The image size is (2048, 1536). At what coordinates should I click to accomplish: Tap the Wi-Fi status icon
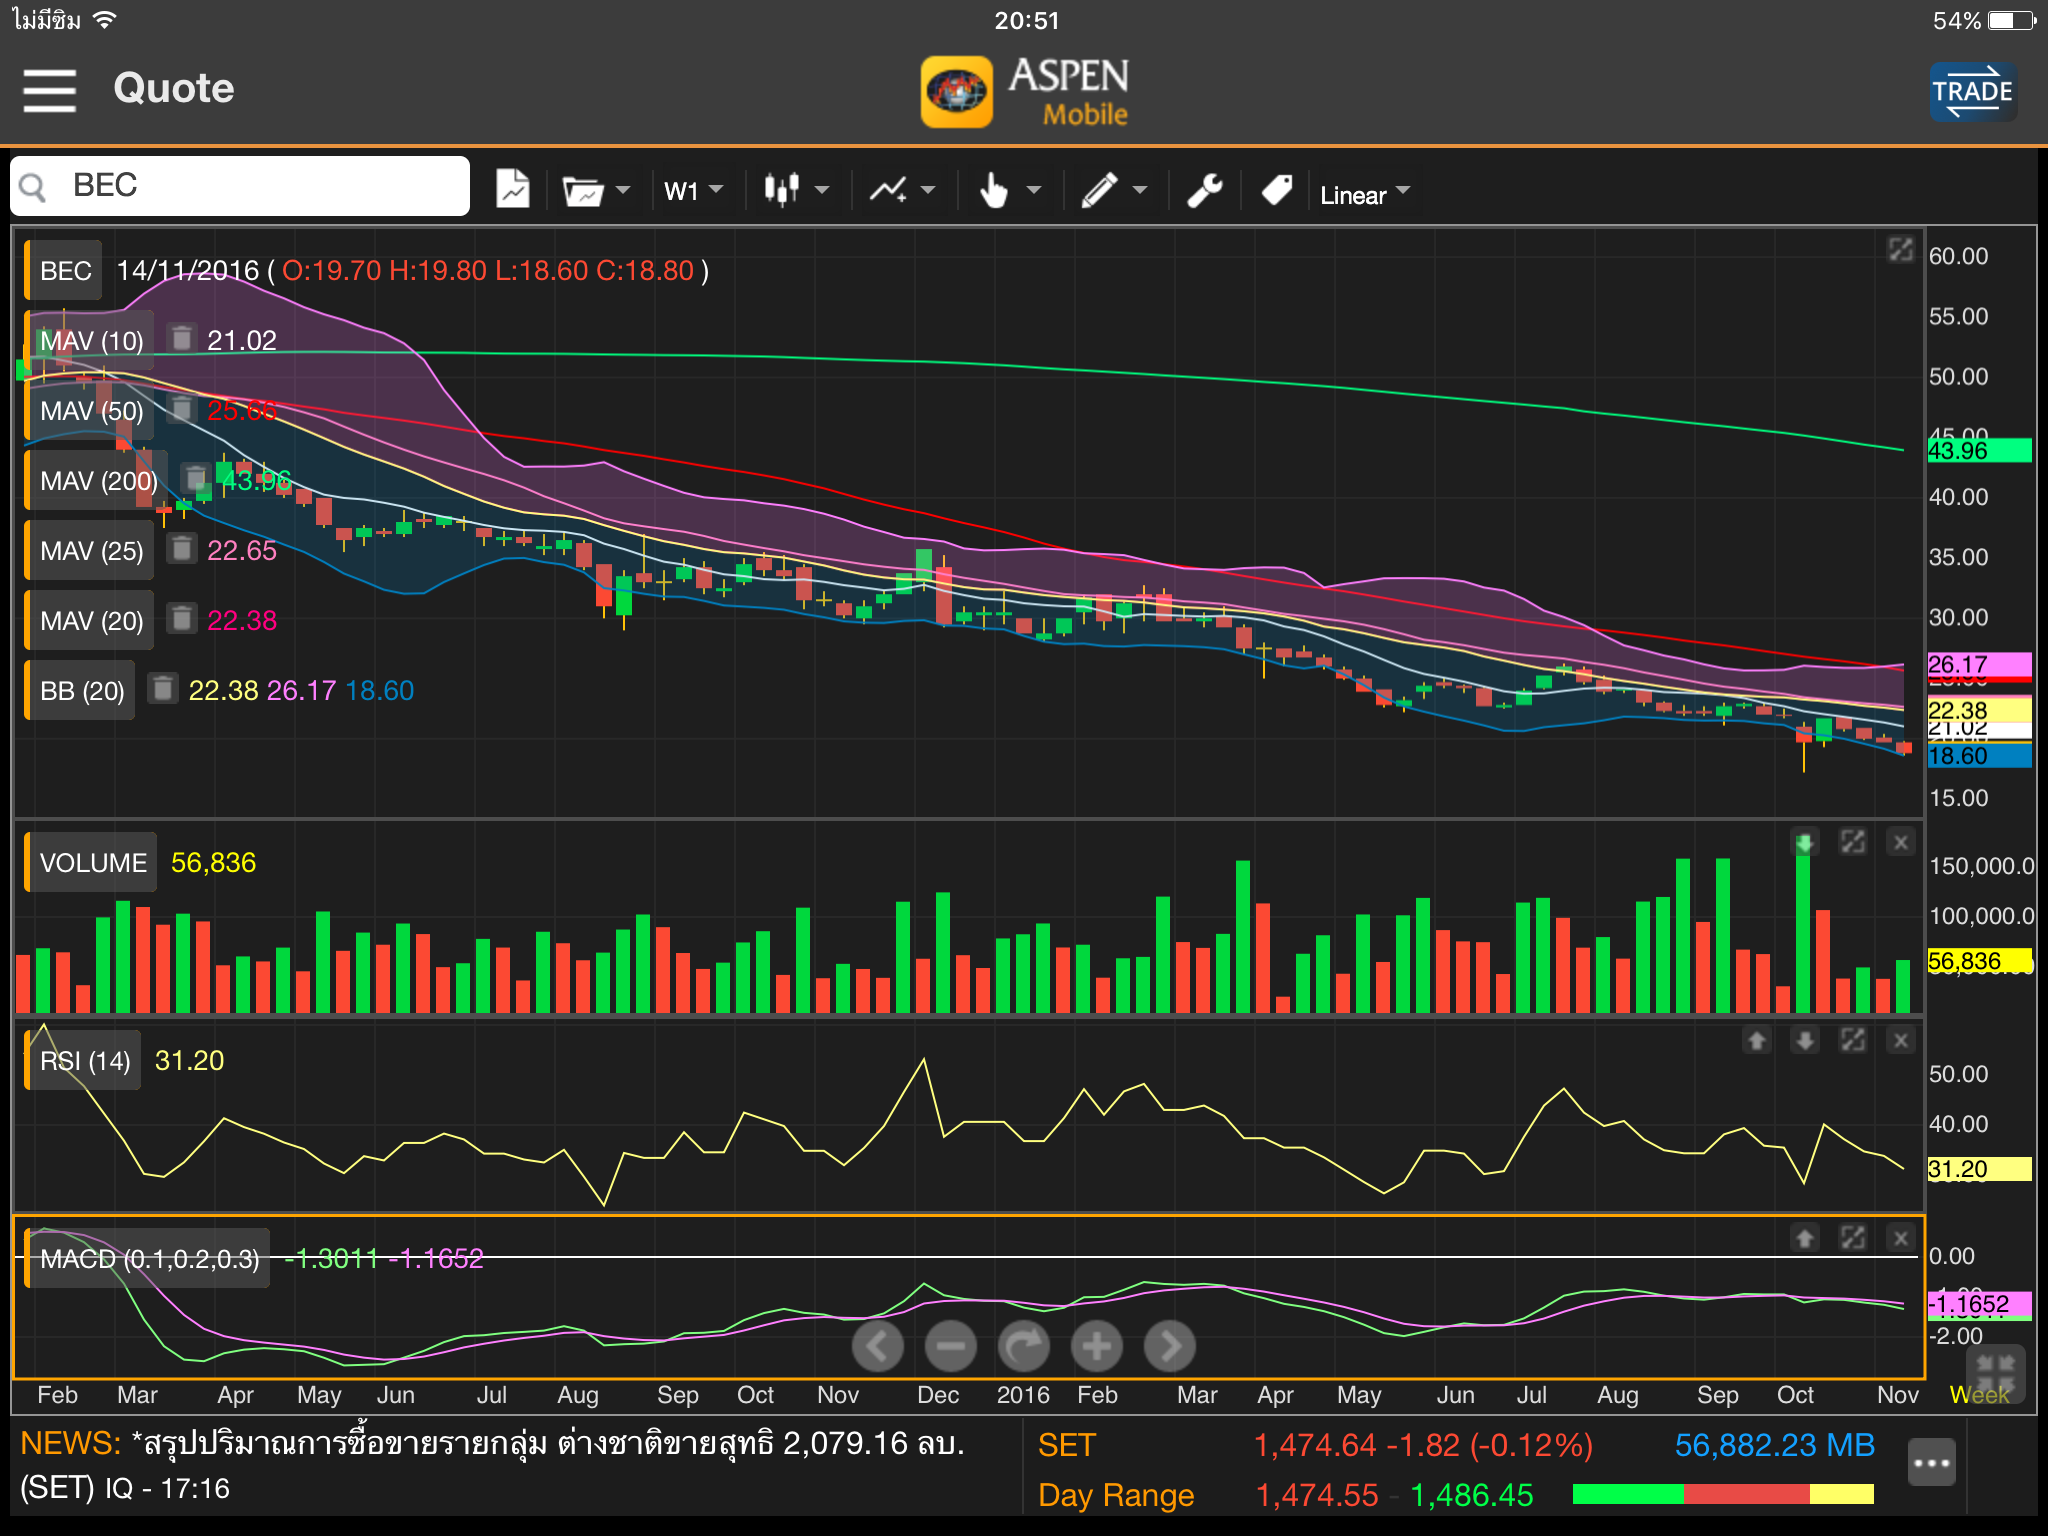point(104,20)
